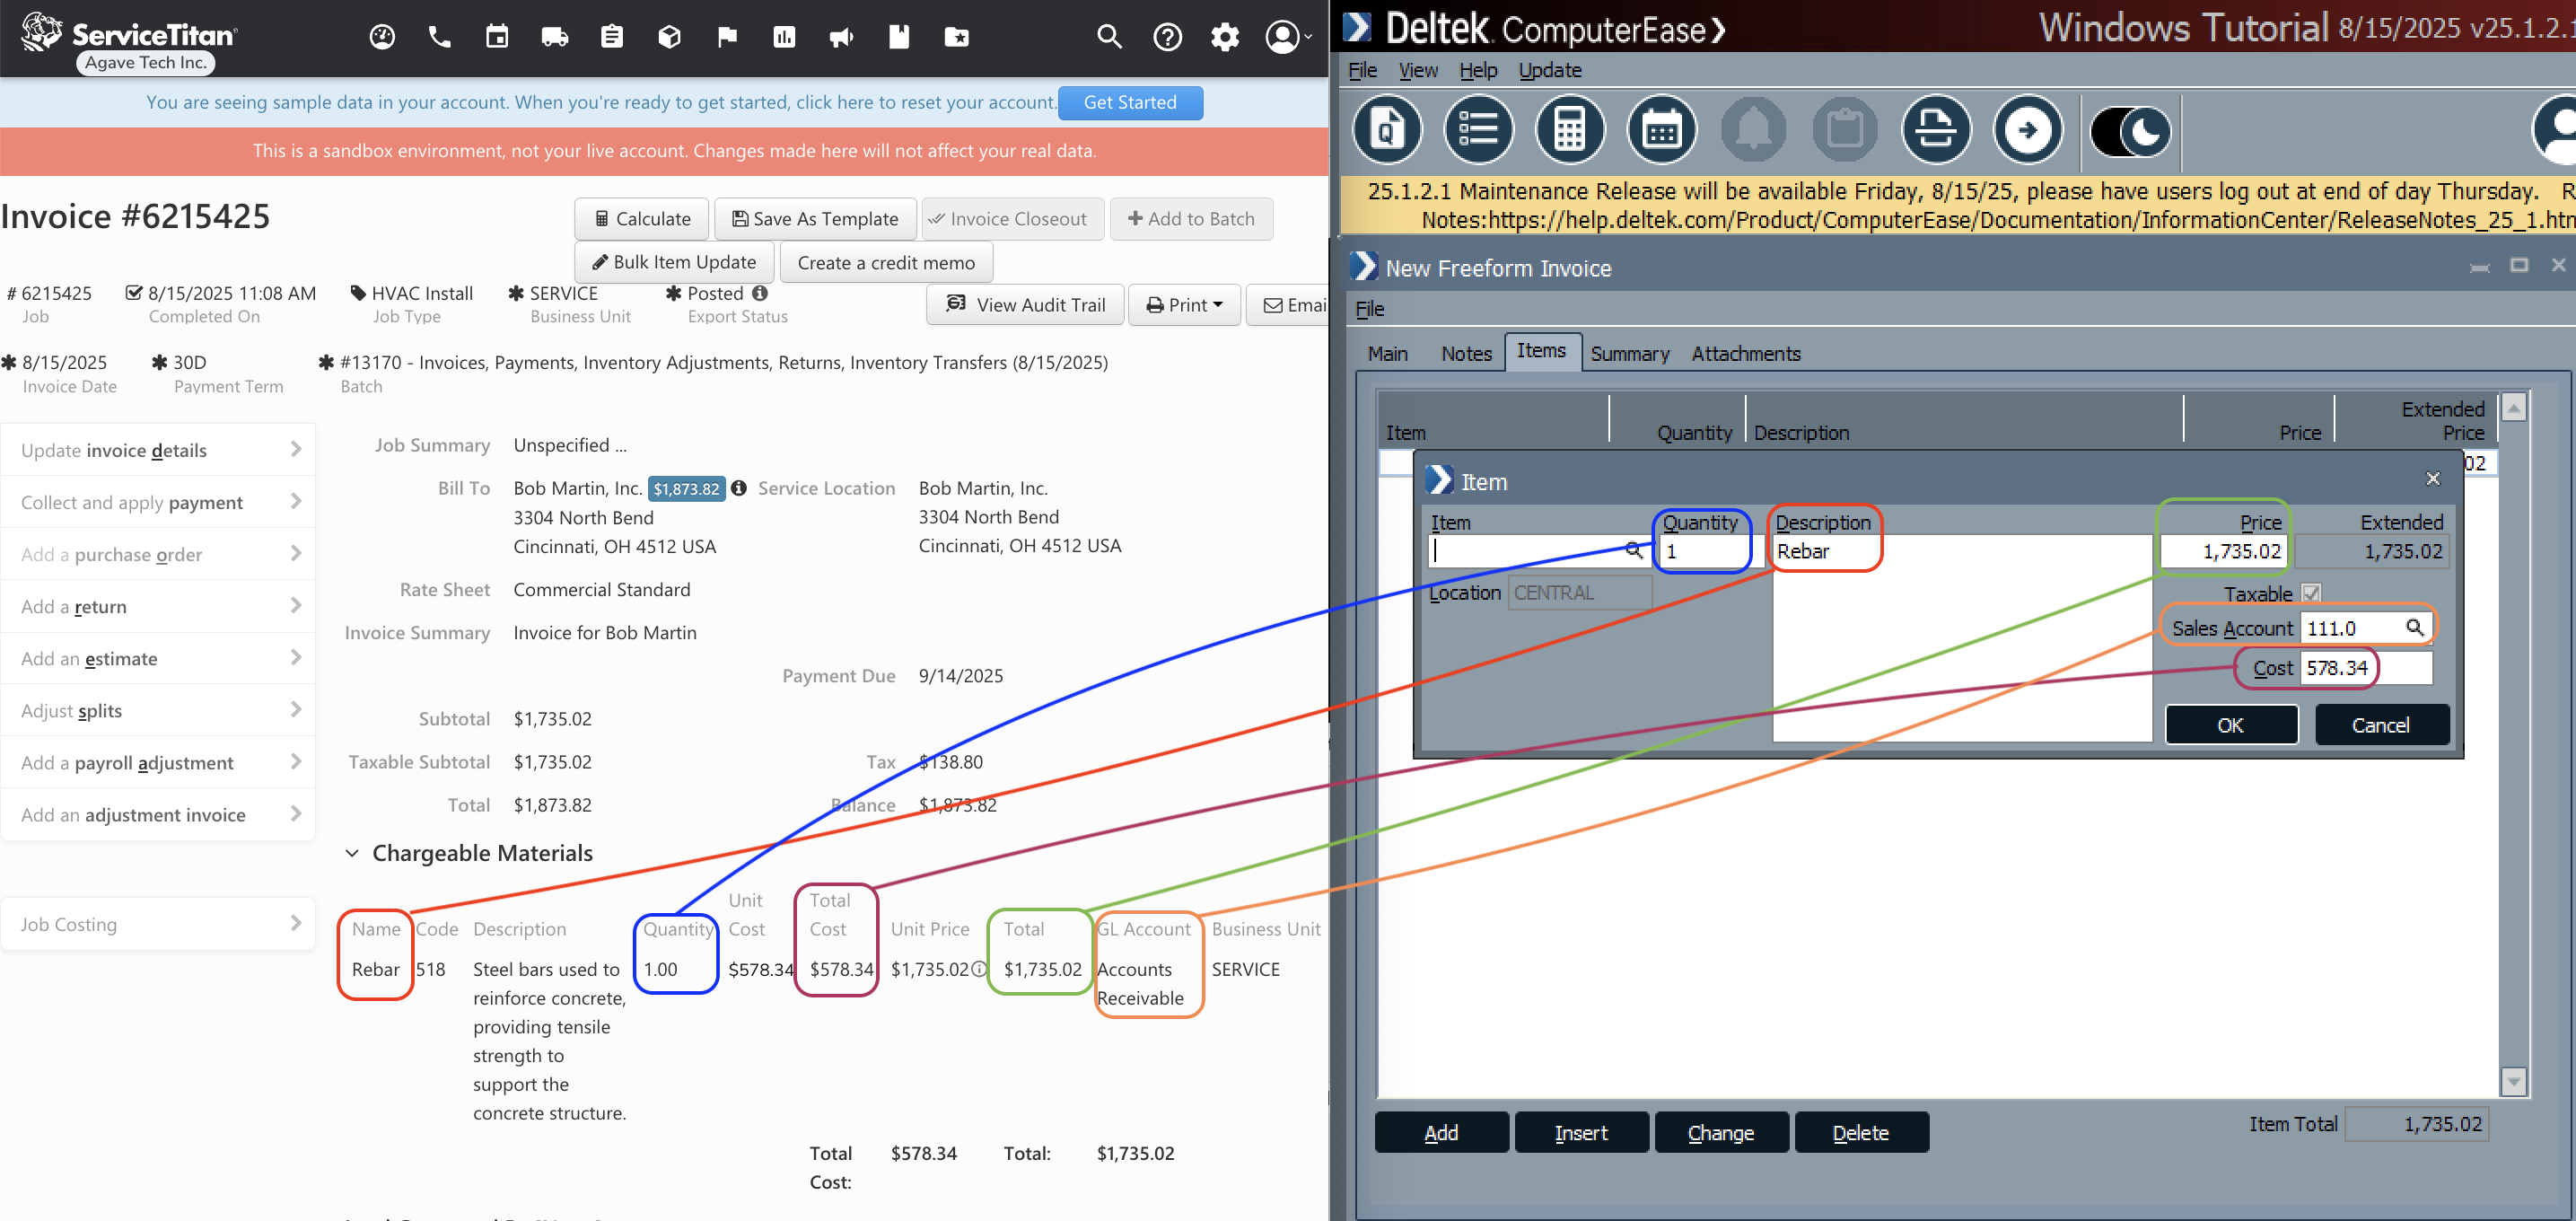This screenshot has width=2576, height=1221.
Task: Open the Print dropdown
Action: (x=1184, y=305)
